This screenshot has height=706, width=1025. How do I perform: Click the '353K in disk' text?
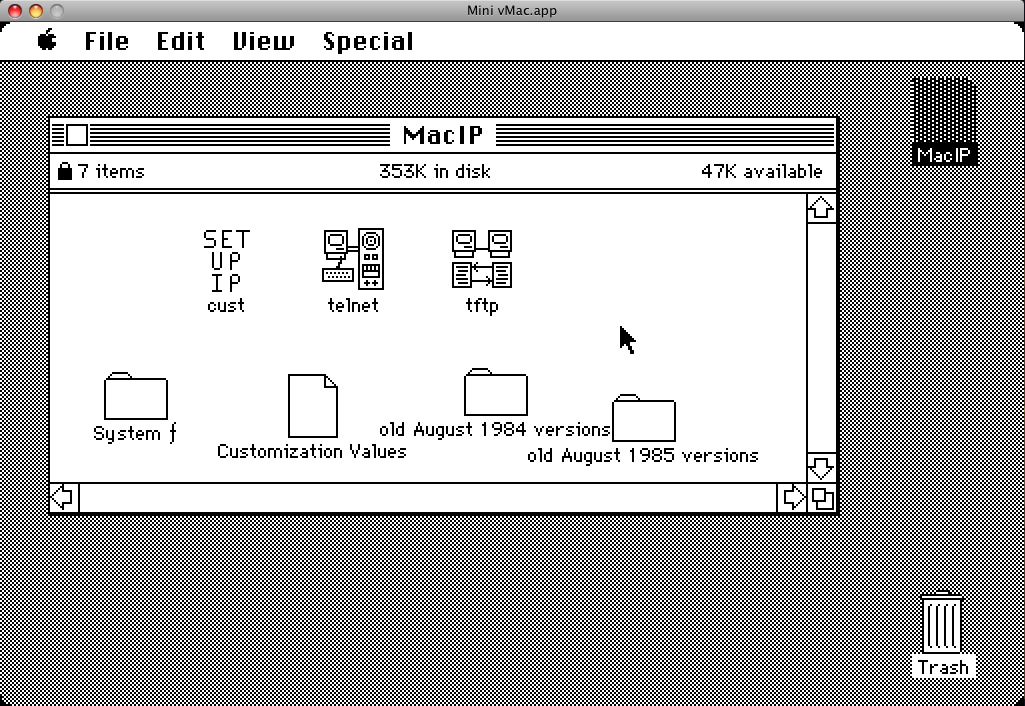click(435, 171)
